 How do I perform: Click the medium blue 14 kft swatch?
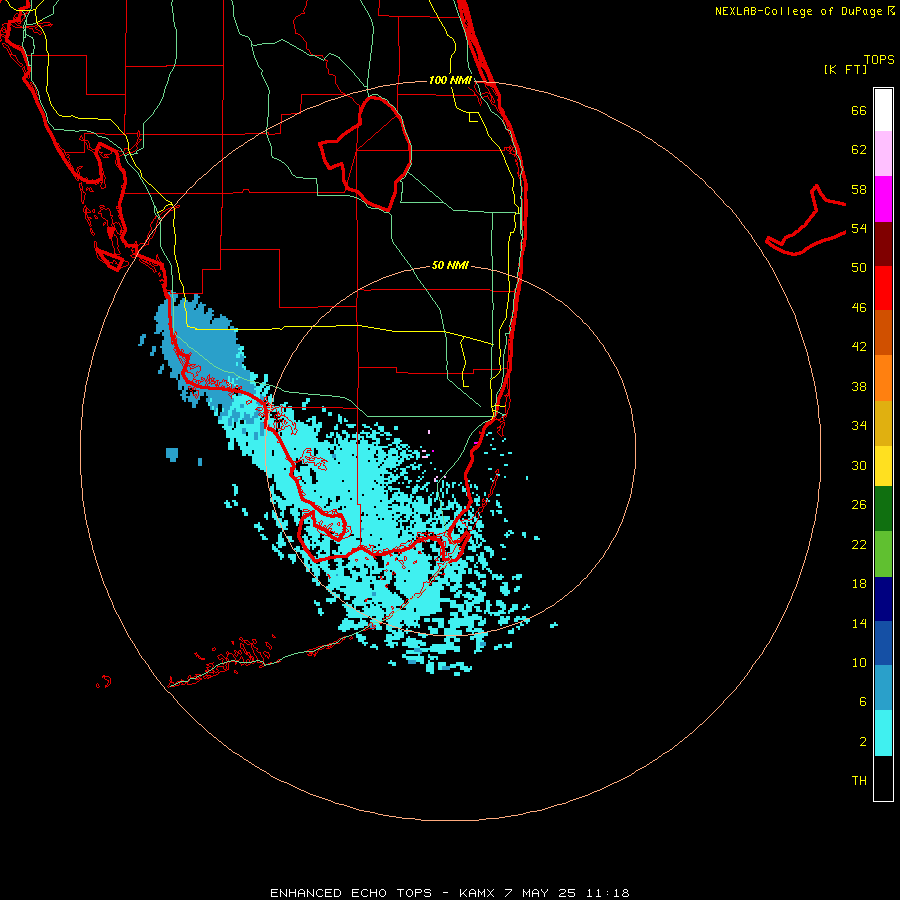[x=883, y=643]
